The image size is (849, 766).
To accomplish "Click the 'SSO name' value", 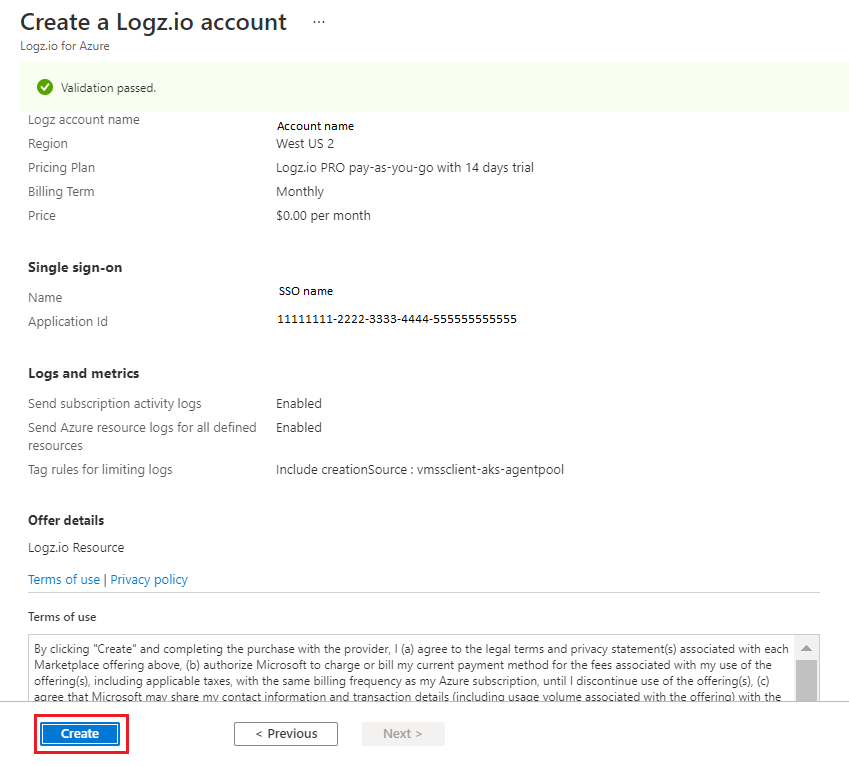I will tap(306, 291).
